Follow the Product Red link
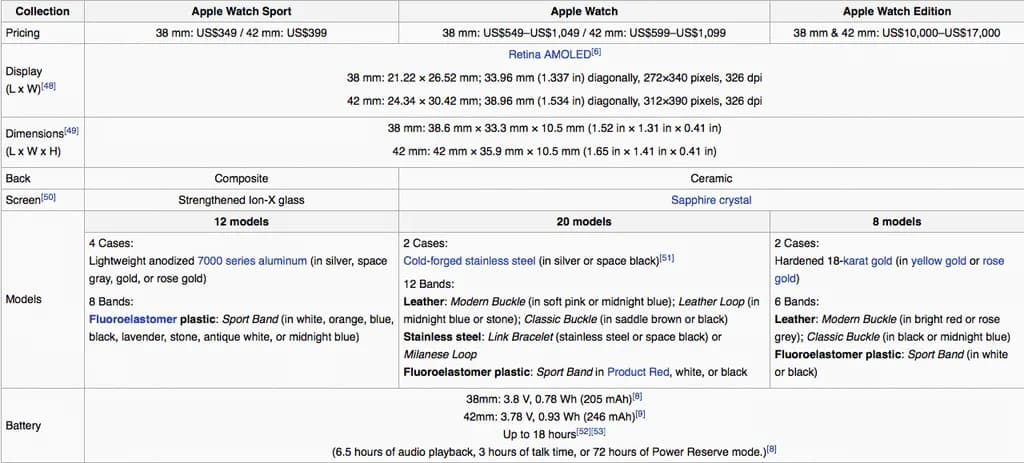1024x463 pixels. coord(638,372)
